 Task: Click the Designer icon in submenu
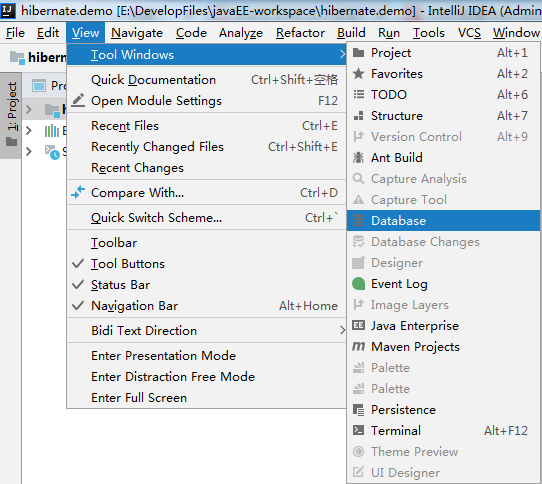[x=358, y=263]
